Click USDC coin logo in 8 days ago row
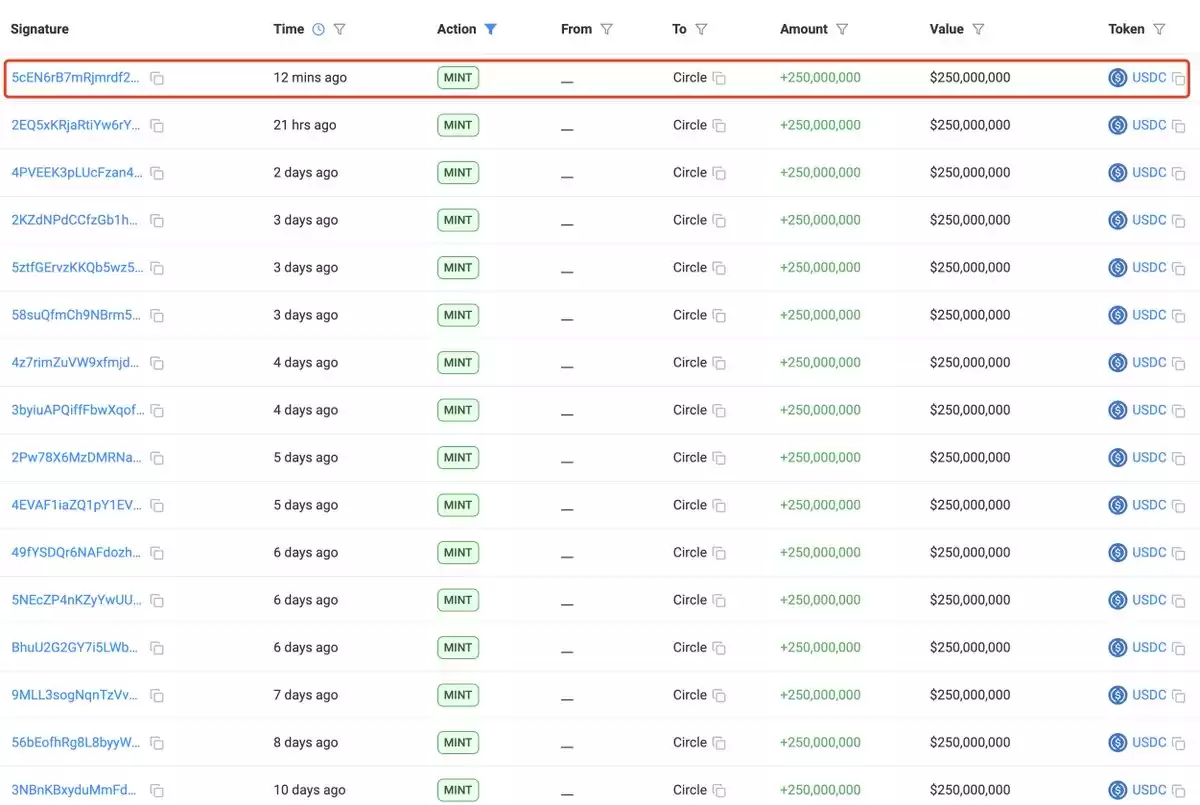 [x=1118, y=742]
